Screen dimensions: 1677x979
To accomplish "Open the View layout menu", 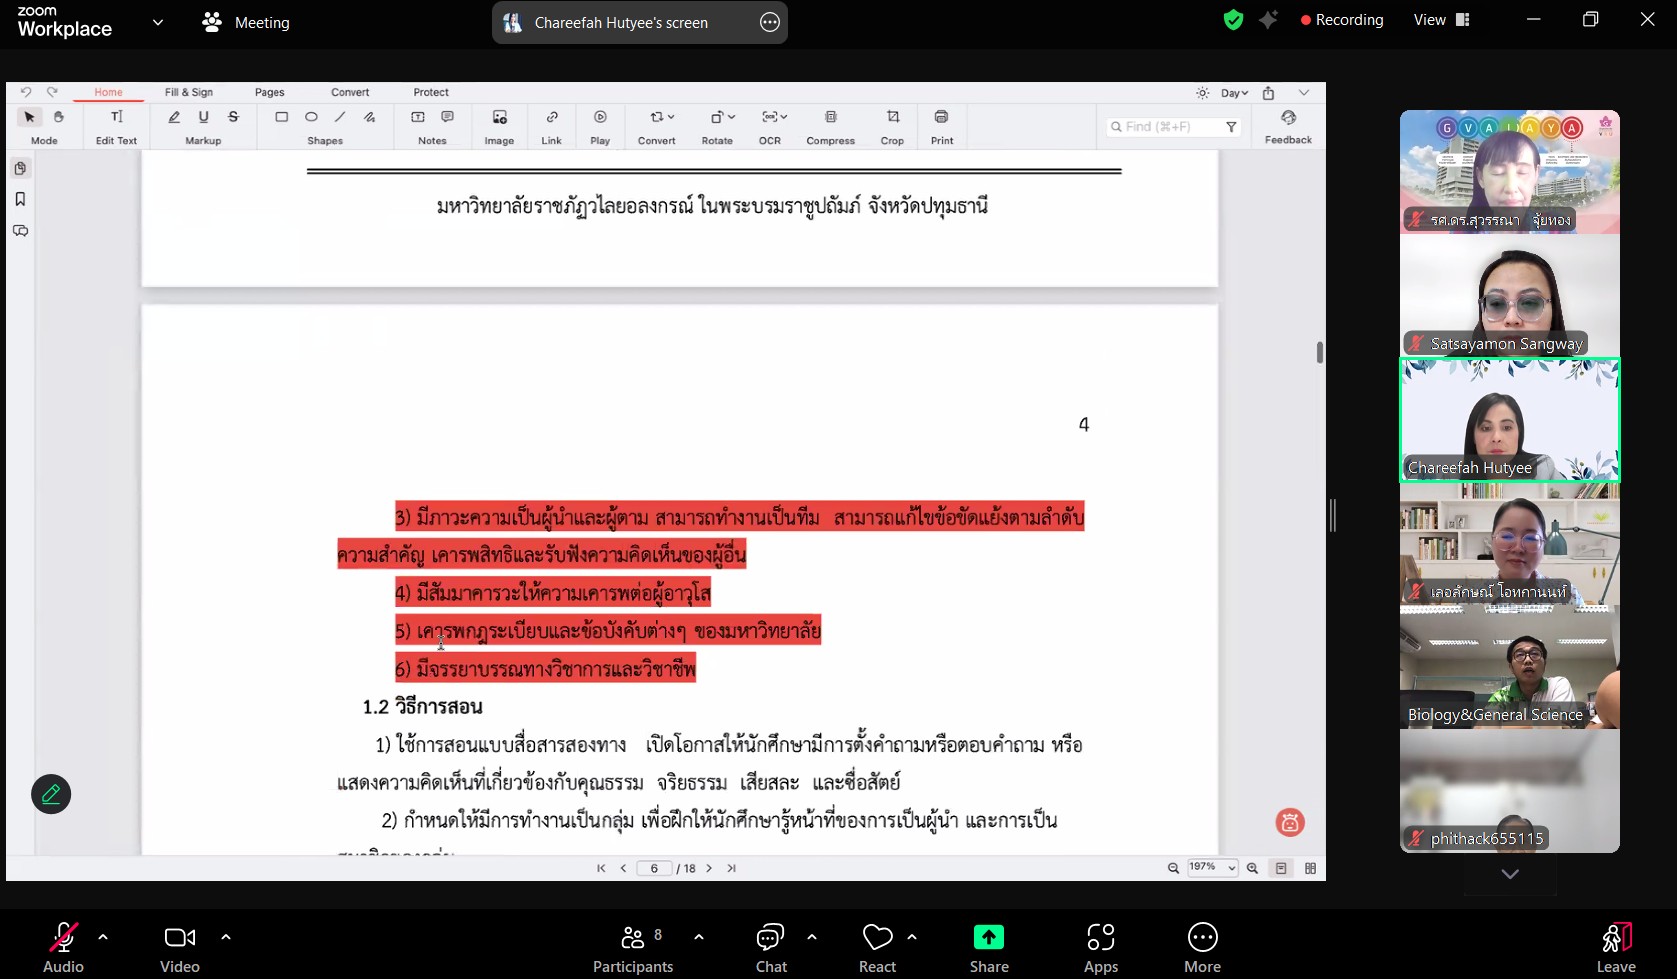I will [1441, 20].
